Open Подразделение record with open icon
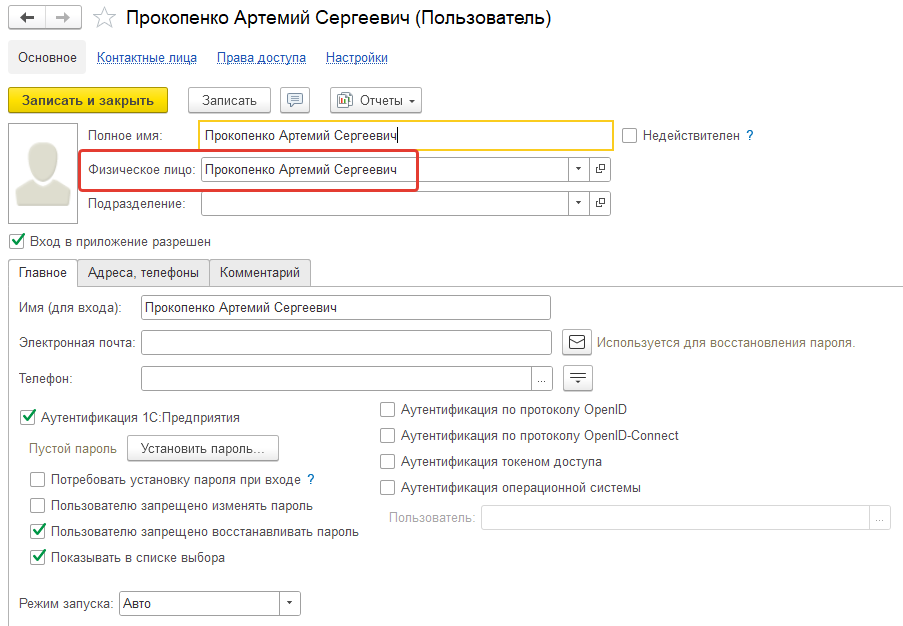Image resolution: width=903 pixels, height=626 pixels. (600, 203)
